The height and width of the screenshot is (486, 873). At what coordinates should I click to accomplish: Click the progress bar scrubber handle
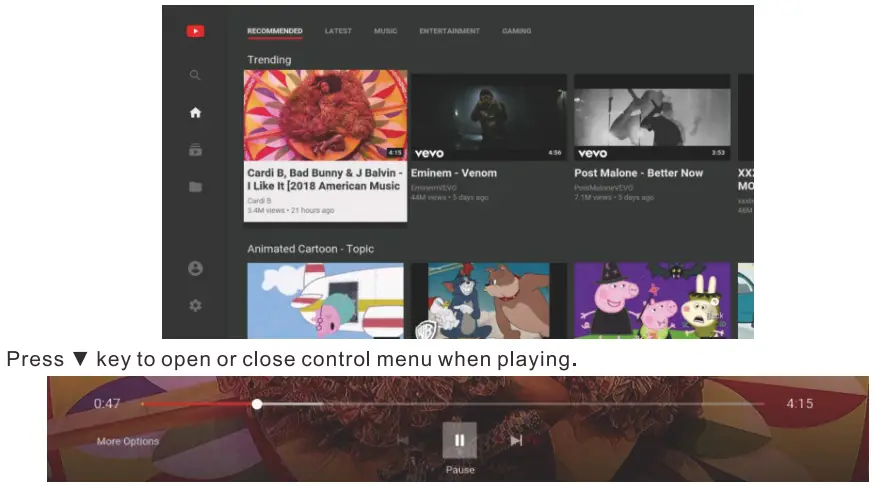pos(257,404)
